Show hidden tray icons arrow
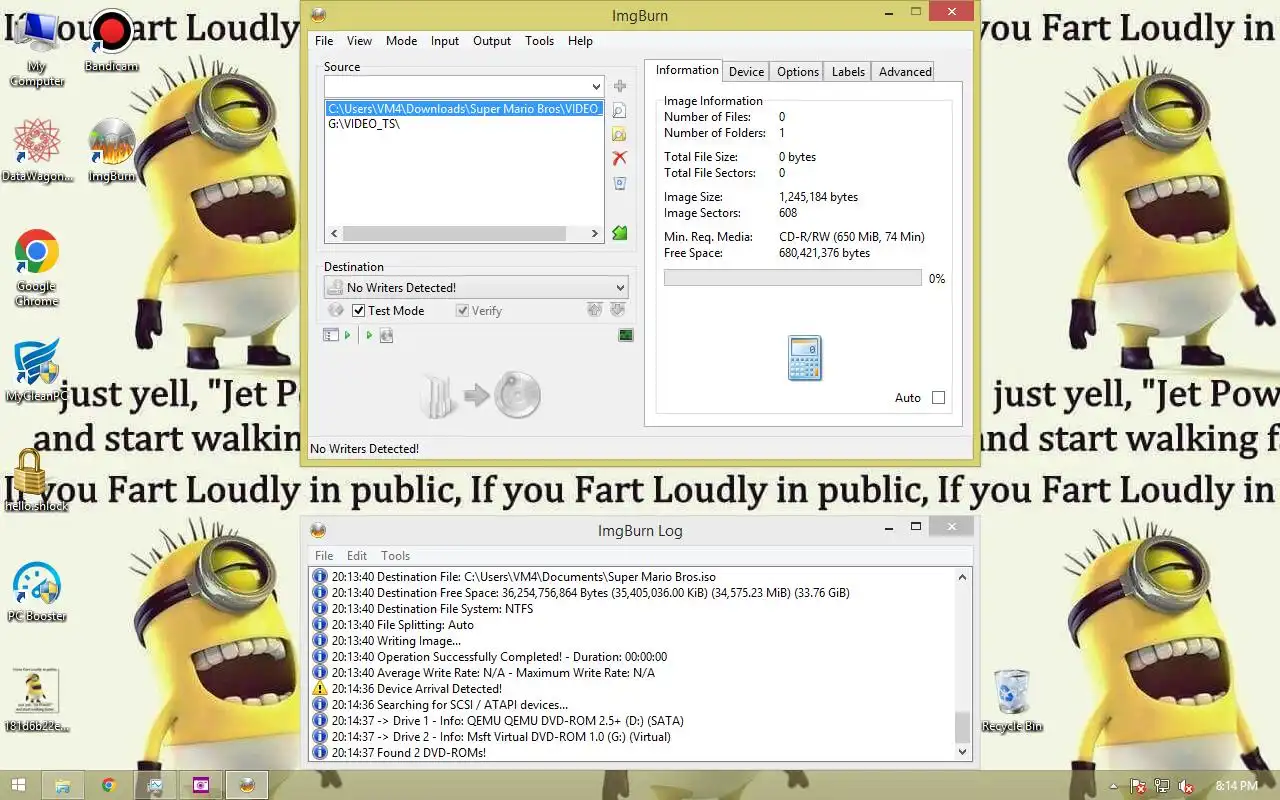This screenshot has width=1280, height=800. click(x=1114, y=786)
